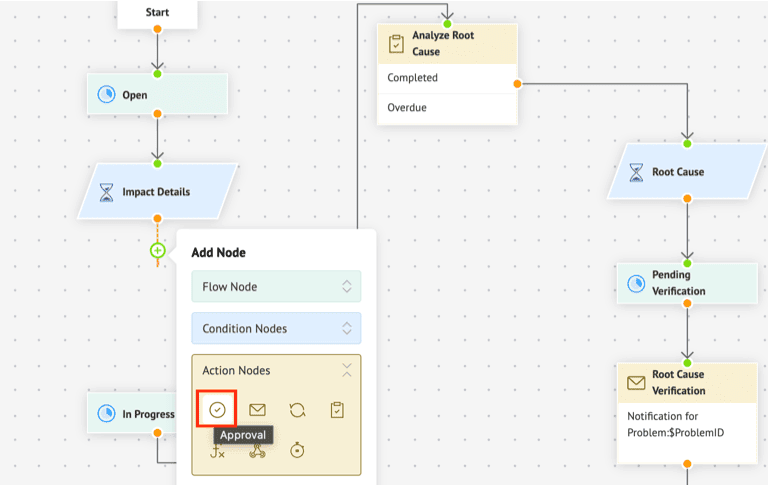768x485 pixels.
Task: Click the green input port of Root Cause node
Action: coord(687,144)
